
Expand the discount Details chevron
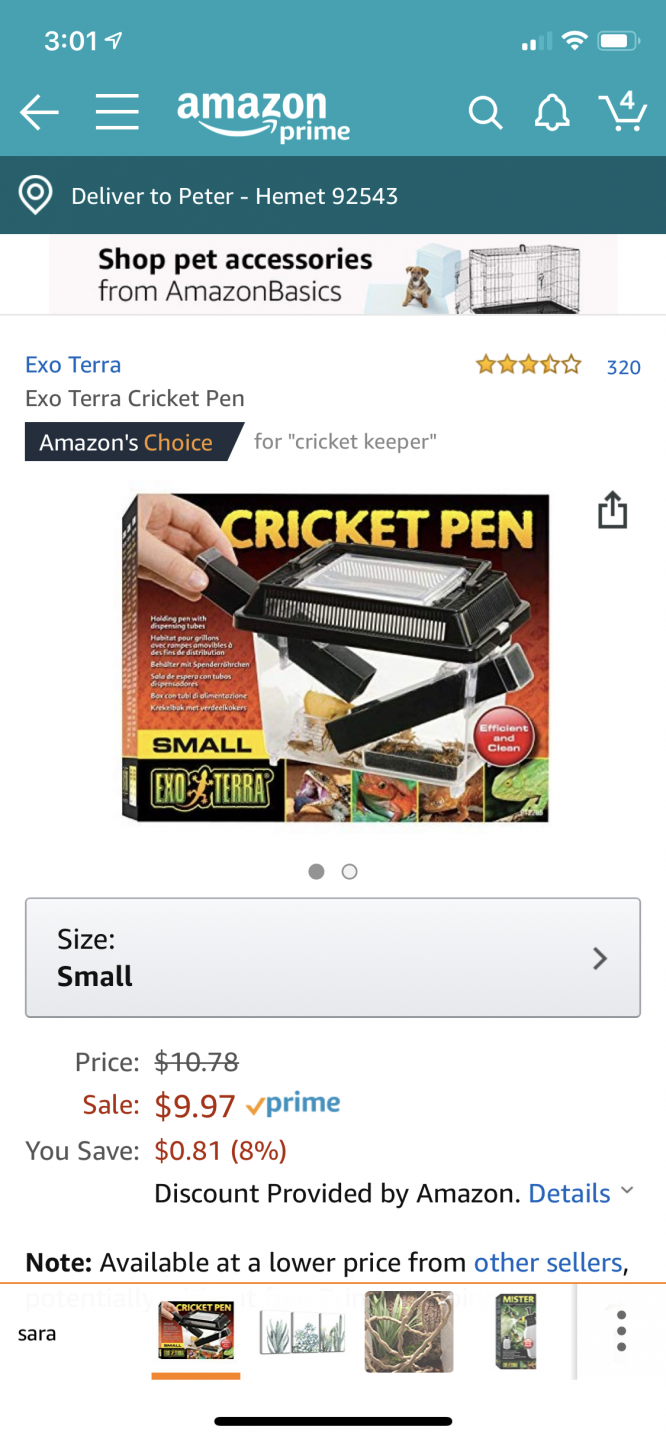tap(627, 1191)
